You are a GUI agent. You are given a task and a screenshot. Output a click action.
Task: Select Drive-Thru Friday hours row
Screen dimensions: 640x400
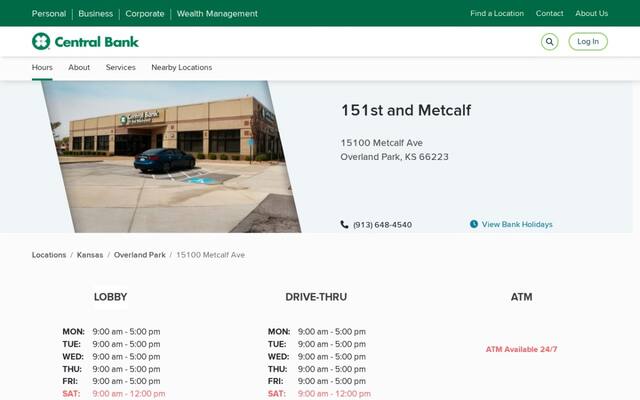[317, 381]
